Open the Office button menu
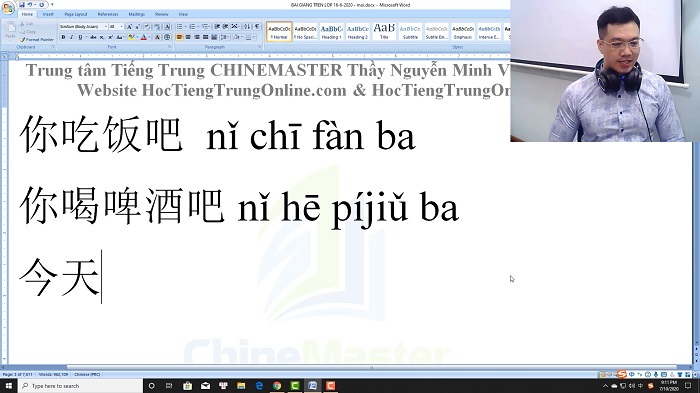Viewport: 700px width, 393px height. pos(8,8)
